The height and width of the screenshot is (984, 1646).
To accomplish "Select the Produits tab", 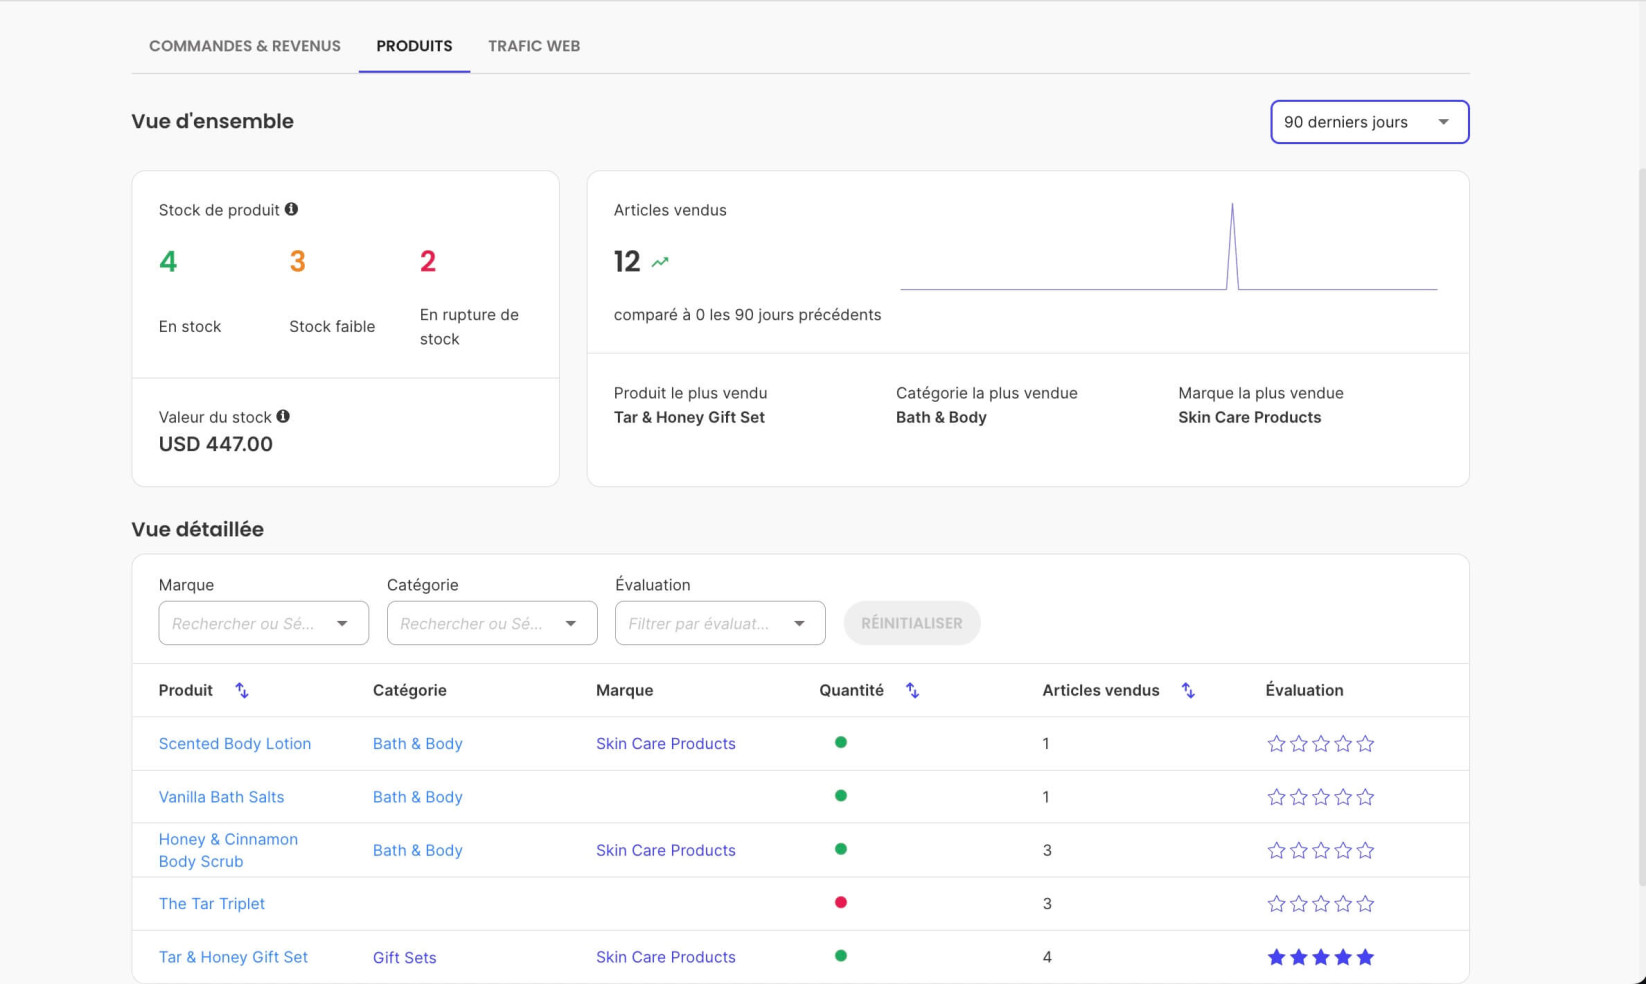I will click(414, 46).
